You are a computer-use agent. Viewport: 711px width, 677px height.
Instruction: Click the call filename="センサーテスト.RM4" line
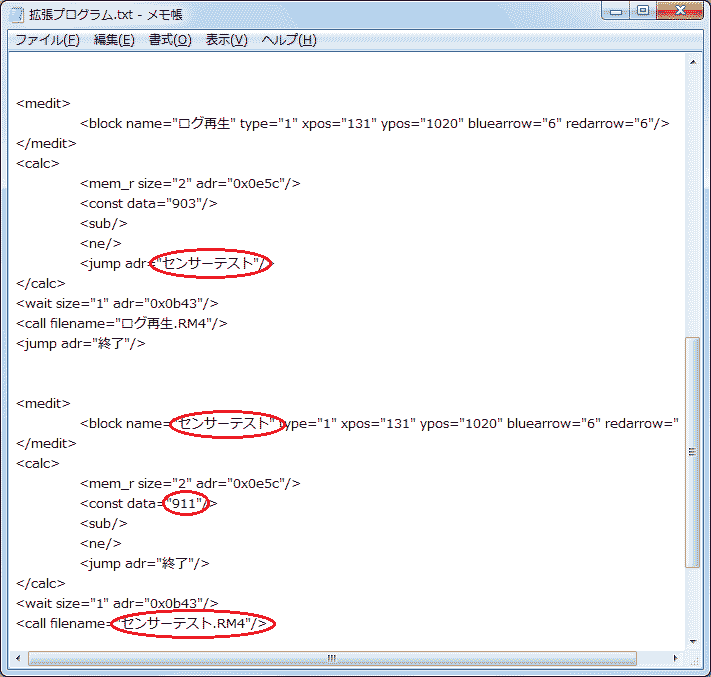click(x=141, y=623)
